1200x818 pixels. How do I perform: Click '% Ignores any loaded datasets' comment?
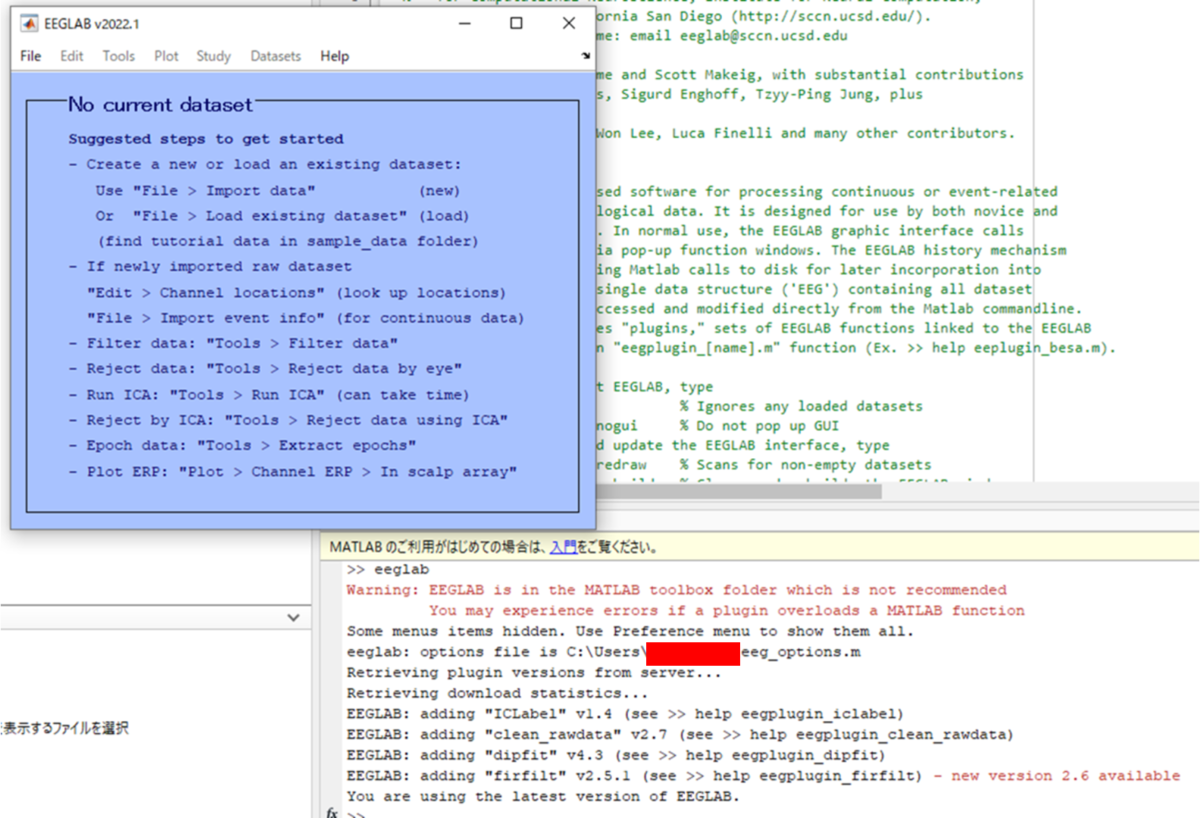pyautogui.click(x=802, y=406)
